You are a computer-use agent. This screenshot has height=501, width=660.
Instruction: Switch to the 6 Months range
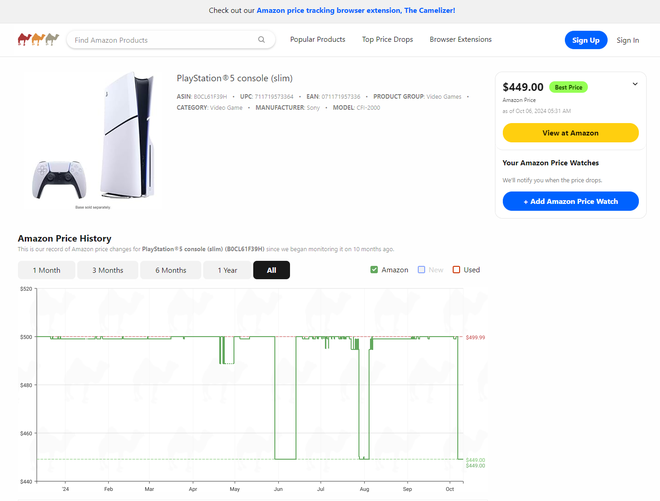170,270
